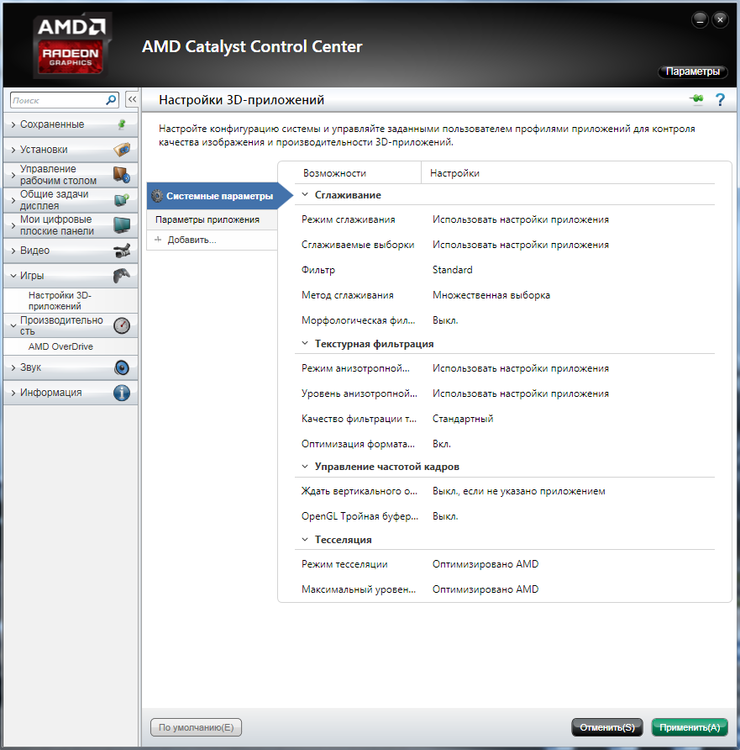Click the Видео camera icon
740x750 pixels.
[x=121, y=250]
